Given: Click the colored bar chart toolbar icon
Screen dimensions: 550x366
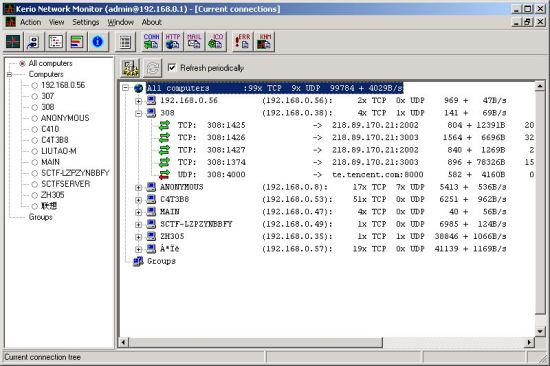Looking at the screenshot, I should pyautogui.click(x=77, y=42).
